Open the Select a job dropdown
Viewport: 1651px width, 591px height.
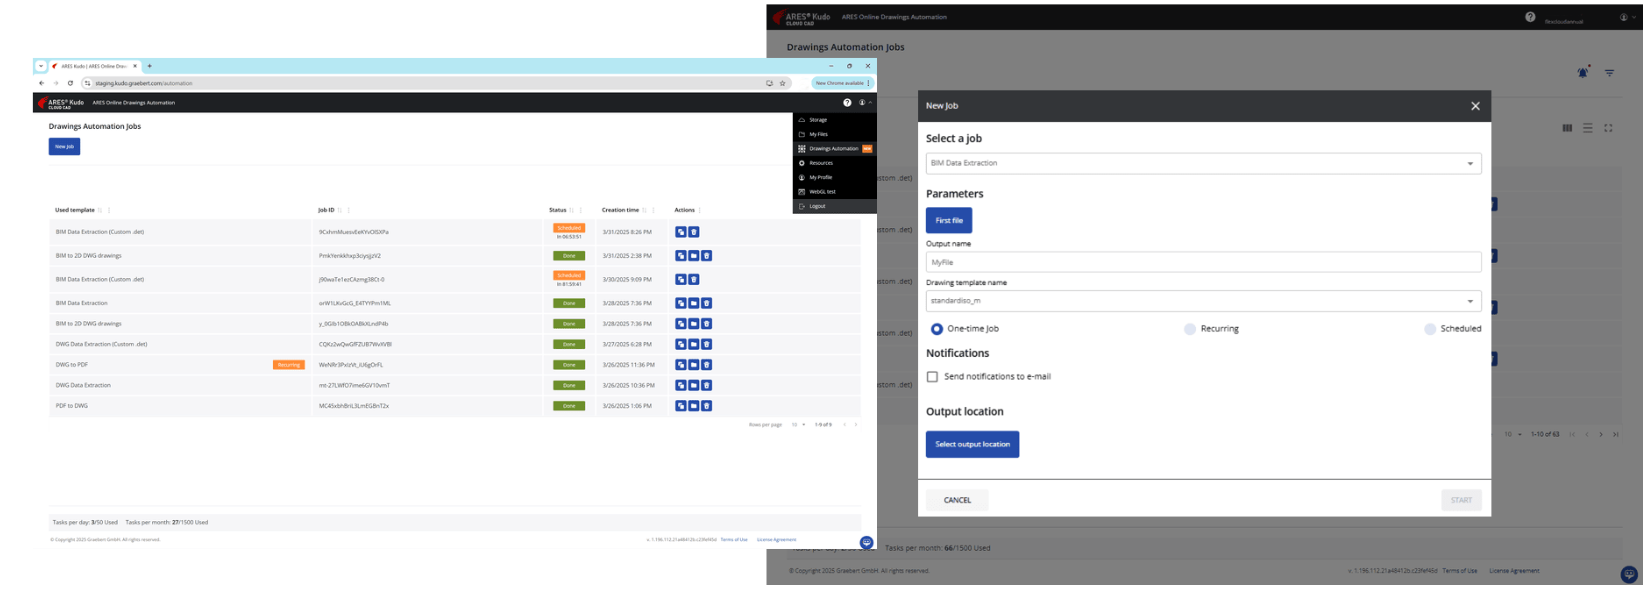[x=1203, y=163]
